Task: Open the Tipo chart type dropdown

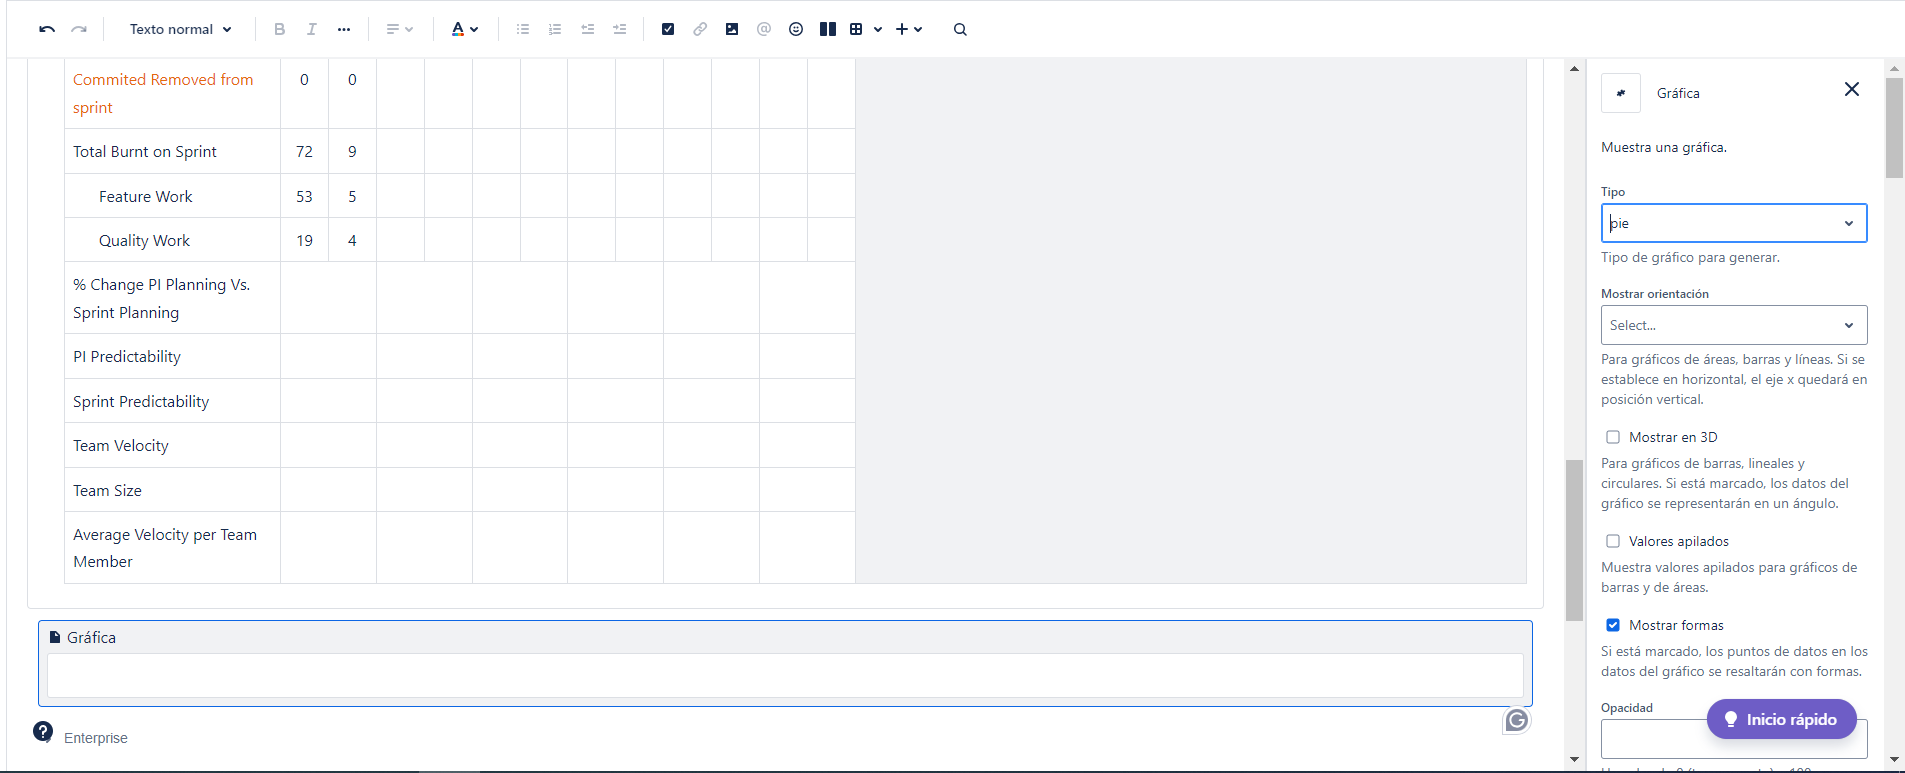Action: click(1734, 223)
